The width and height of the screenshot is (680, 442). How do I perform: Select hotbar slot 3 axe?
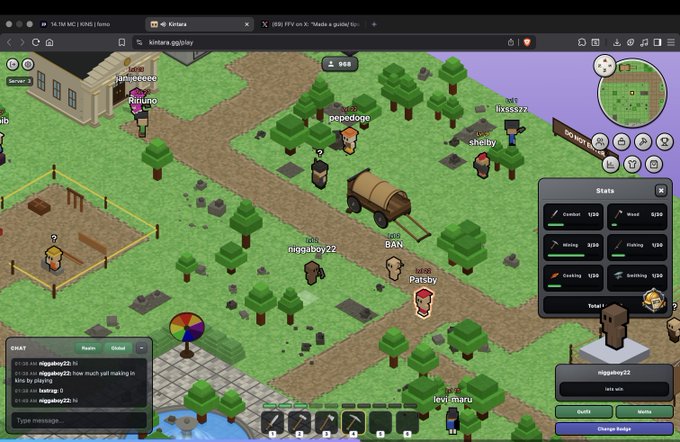click(x=326, y=423)
